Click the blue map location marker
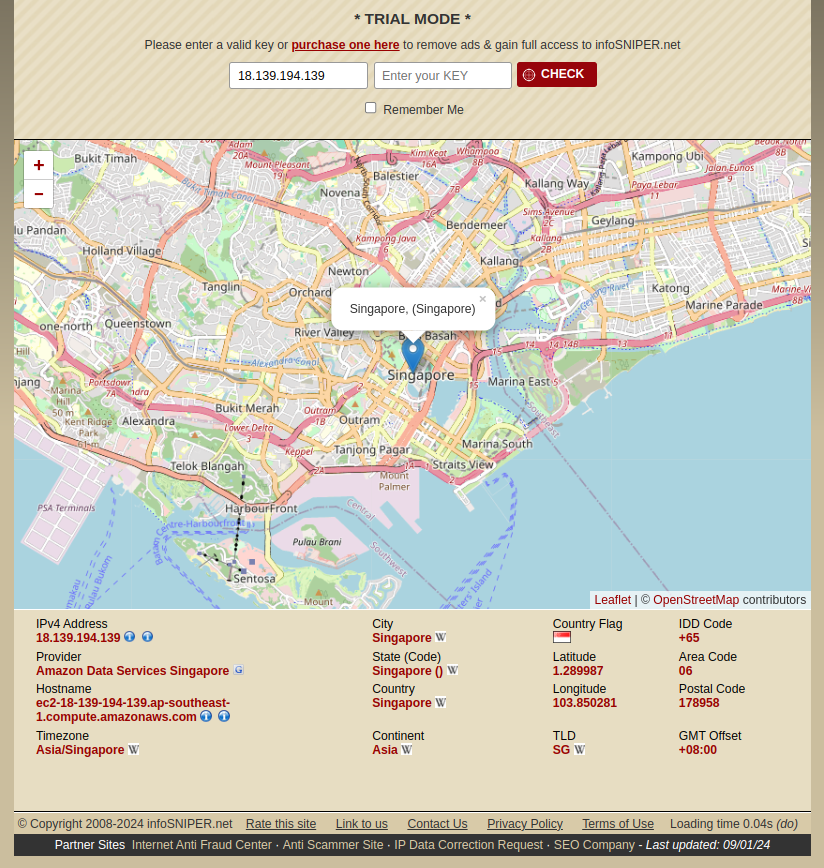The width and height of the screenshot is (824, 868). (412, 354)
